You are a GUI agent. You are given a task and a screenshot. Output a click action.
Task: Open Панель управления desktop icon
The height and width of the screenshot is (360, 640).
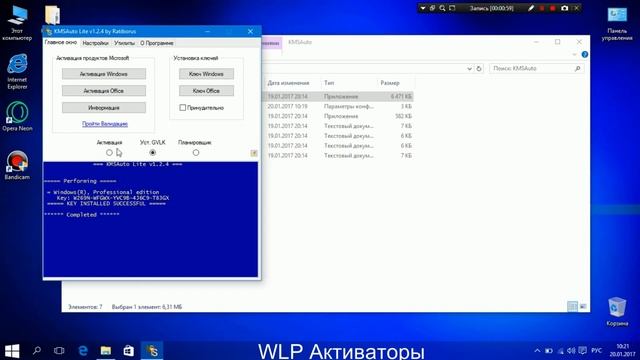click(617, 24)
